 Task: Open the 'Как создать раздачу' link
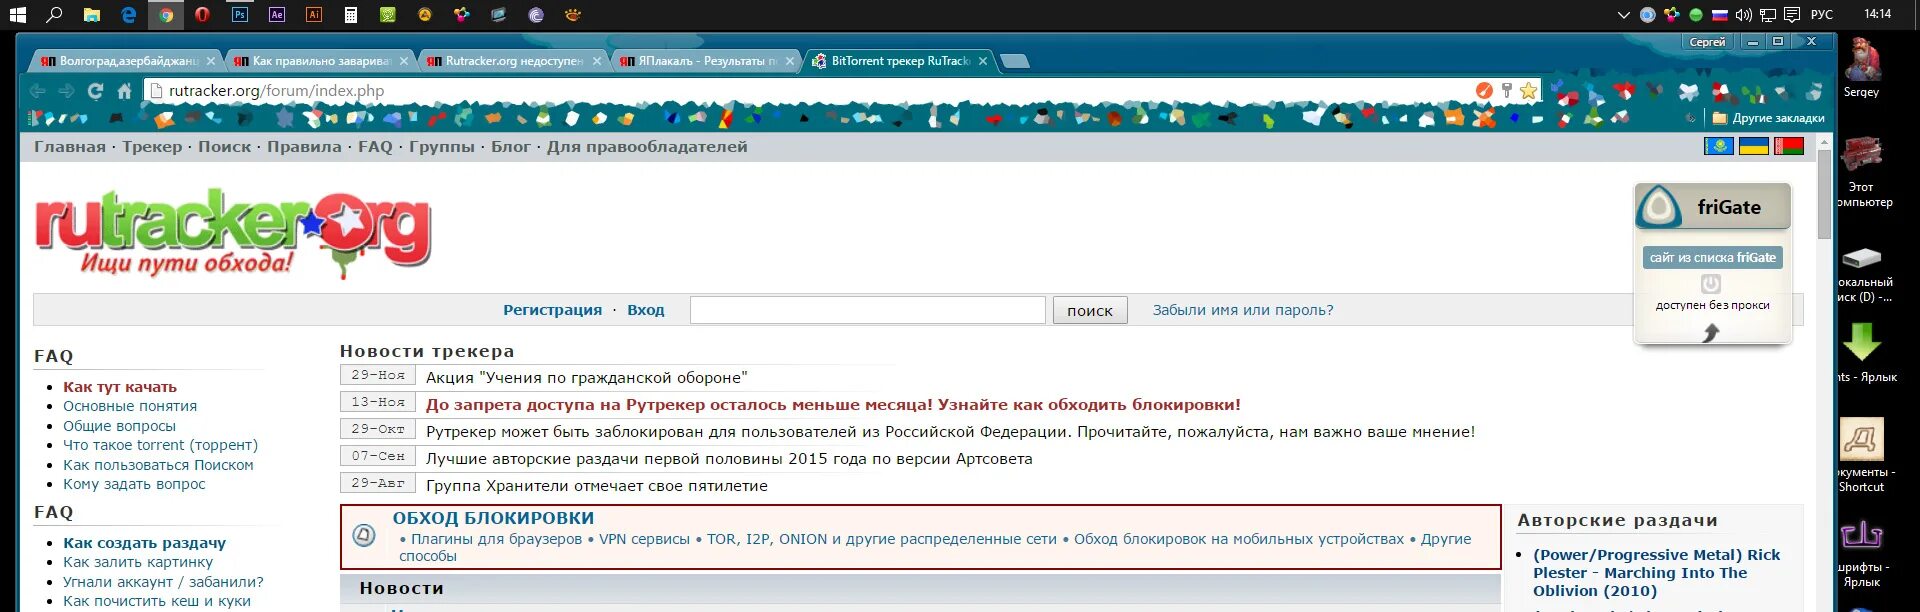[x=144, y=543]
